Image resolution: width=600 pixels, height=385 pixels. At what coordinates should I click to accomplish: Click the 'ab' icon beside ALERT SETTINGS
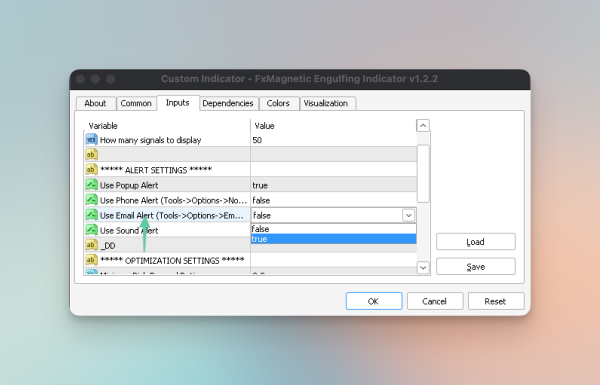coord(91,170)
